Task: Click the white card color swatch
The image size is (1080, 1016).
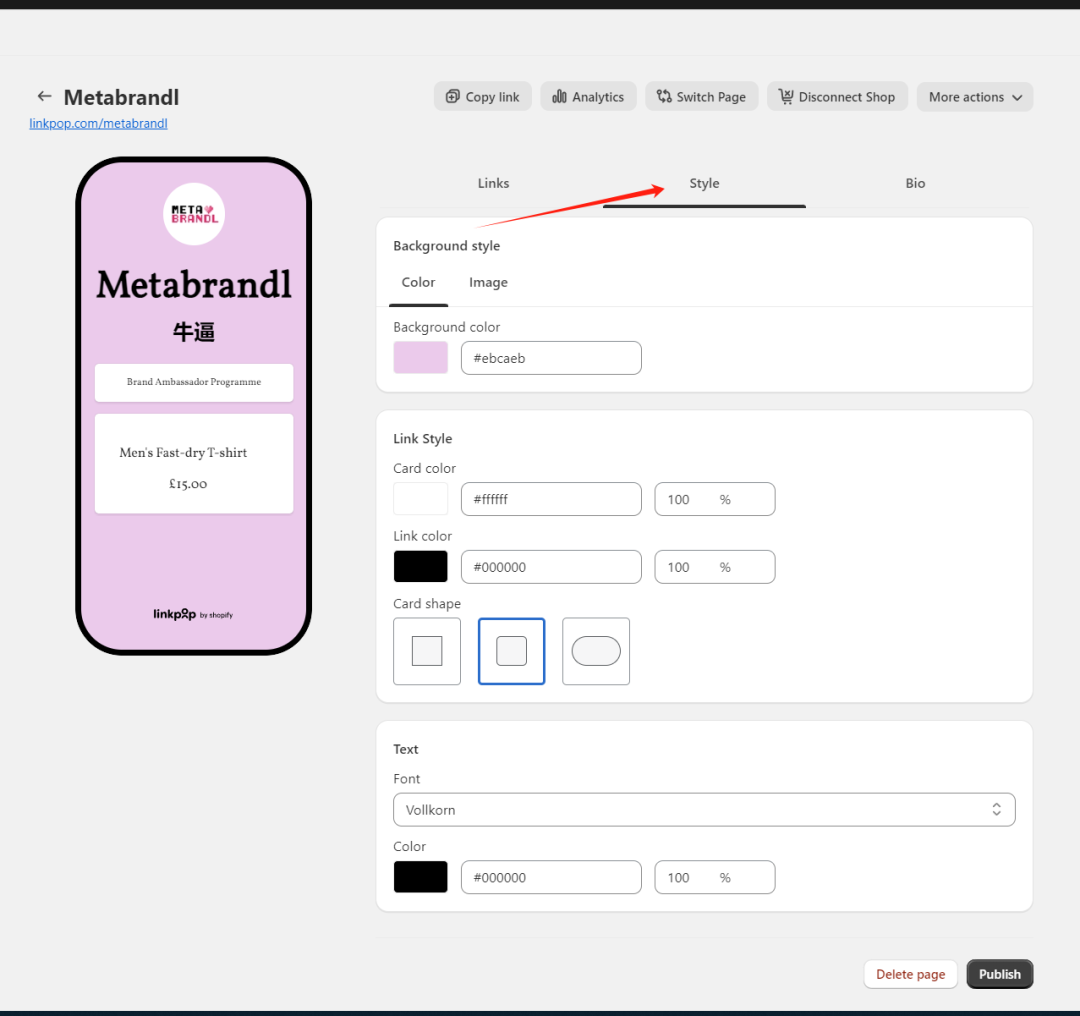Action: pos(420,499)
